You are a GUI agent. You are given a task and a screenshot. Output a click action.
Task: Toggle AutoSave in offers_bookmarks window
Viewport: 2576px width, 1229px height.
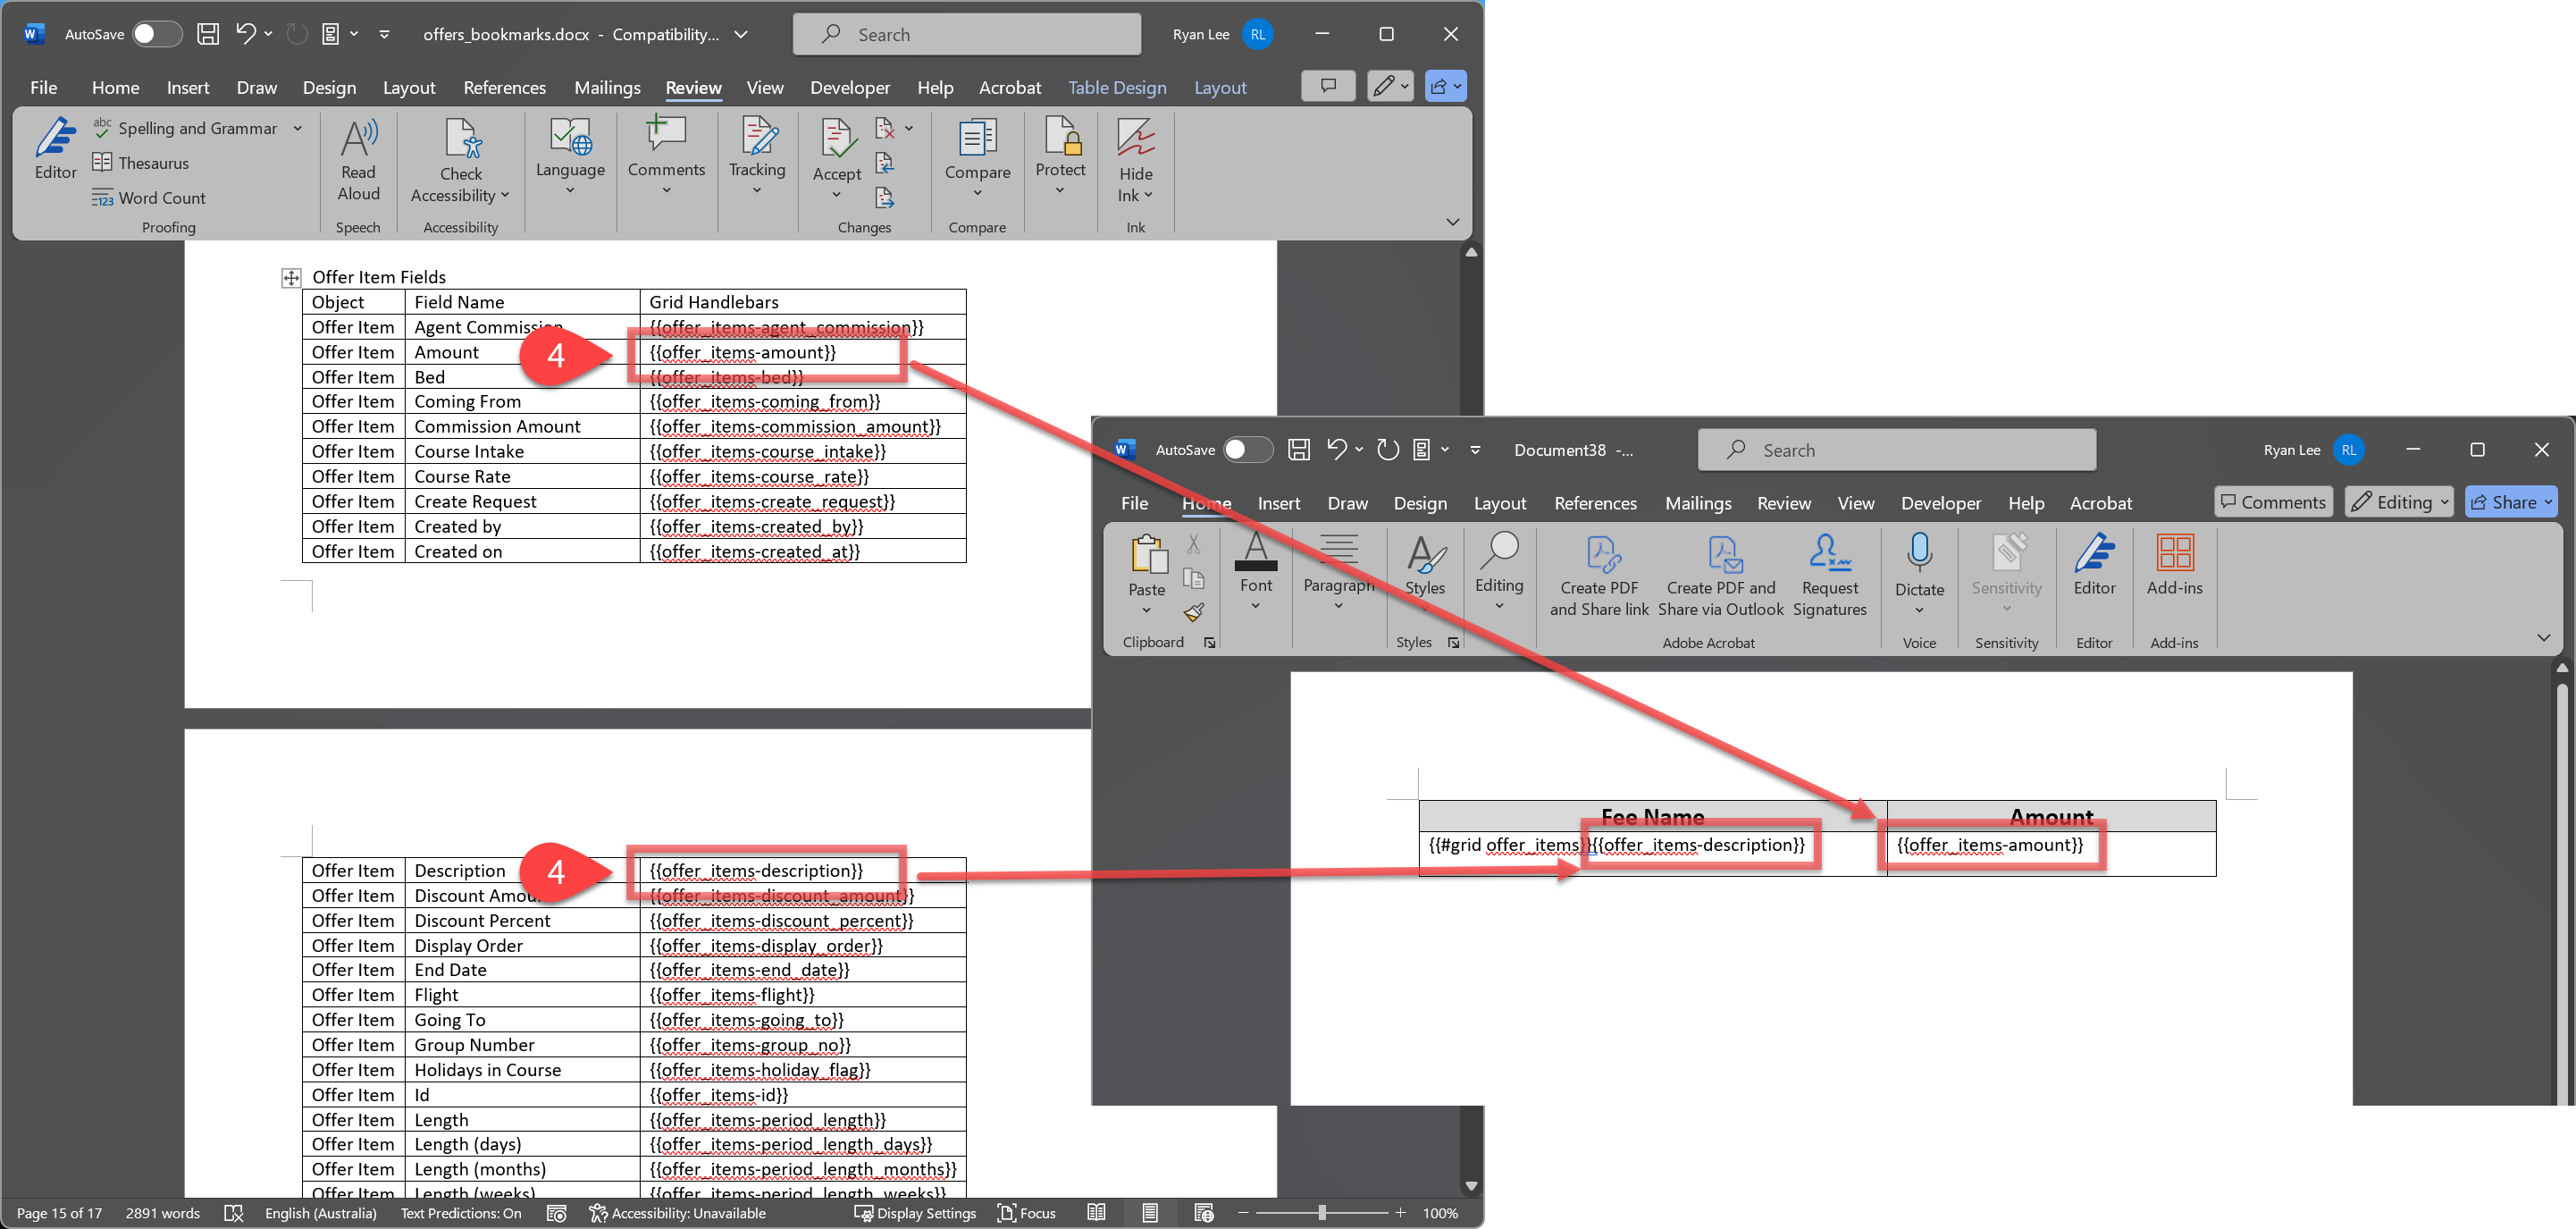tap(157, 34)
